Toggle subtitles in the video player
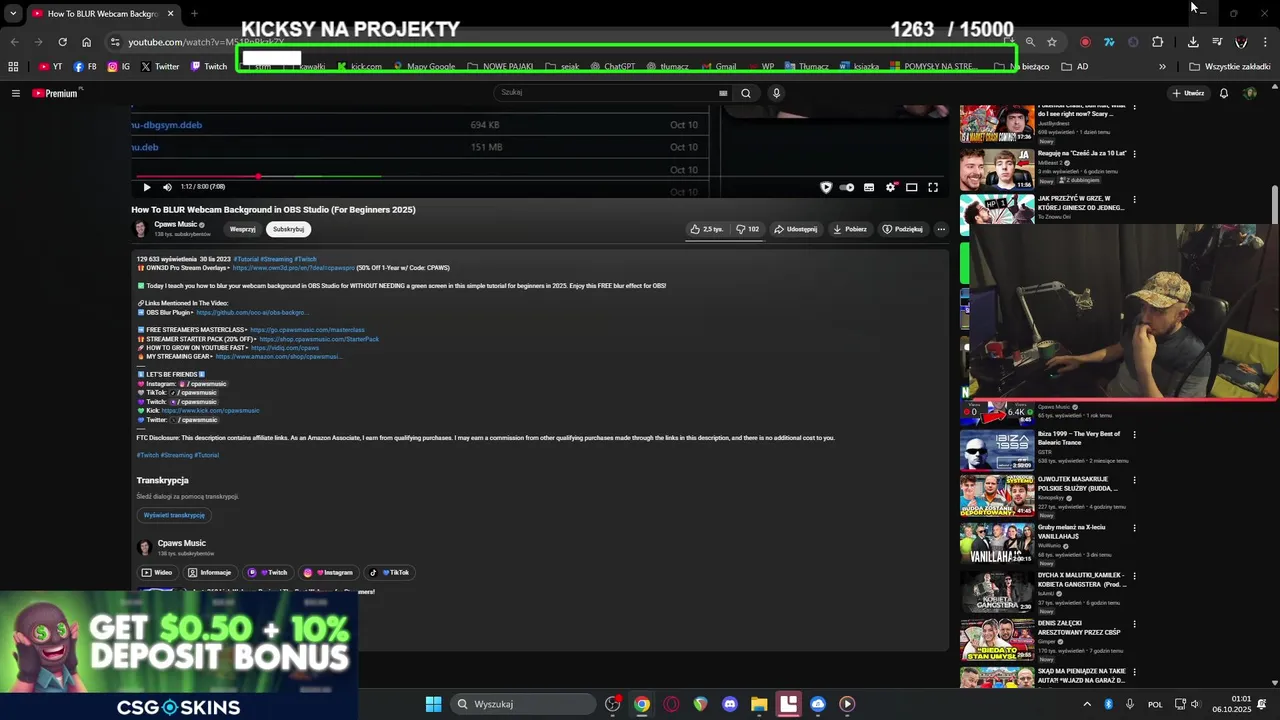 [869, 187]
